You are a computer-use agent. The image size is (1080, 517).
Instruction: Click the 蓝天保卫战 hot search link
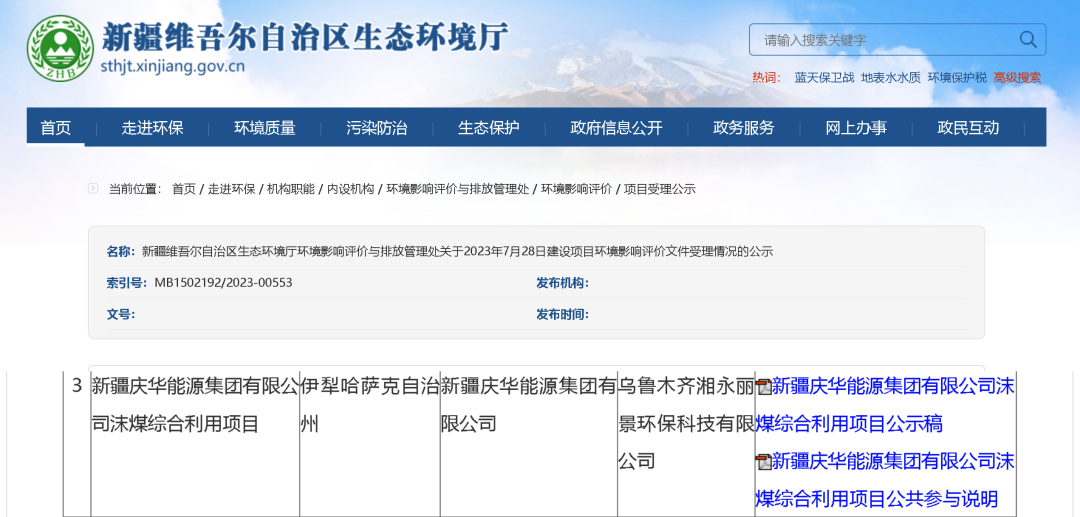click(824, 78)
